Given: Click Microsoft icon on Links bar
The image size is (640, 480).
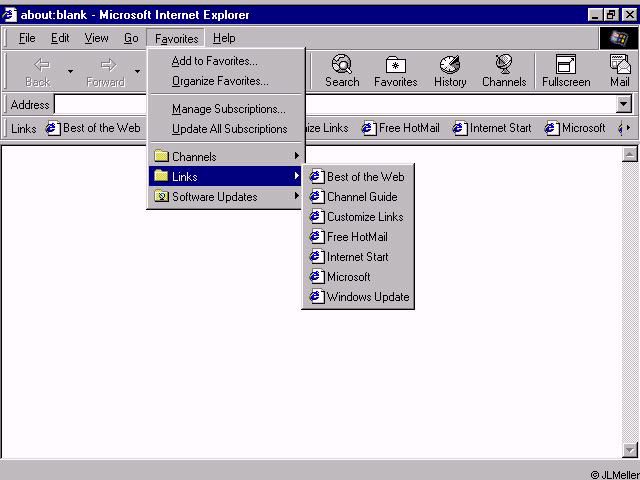Looking at the screenshot, I should pos(551,128).
